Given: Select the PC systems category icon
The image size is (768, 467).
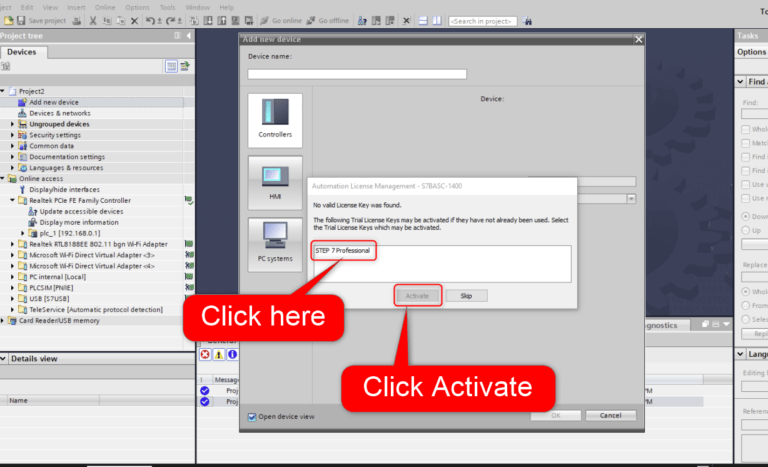Looking at the screenshot, I should pyautogui.click(x=275, y=240).
